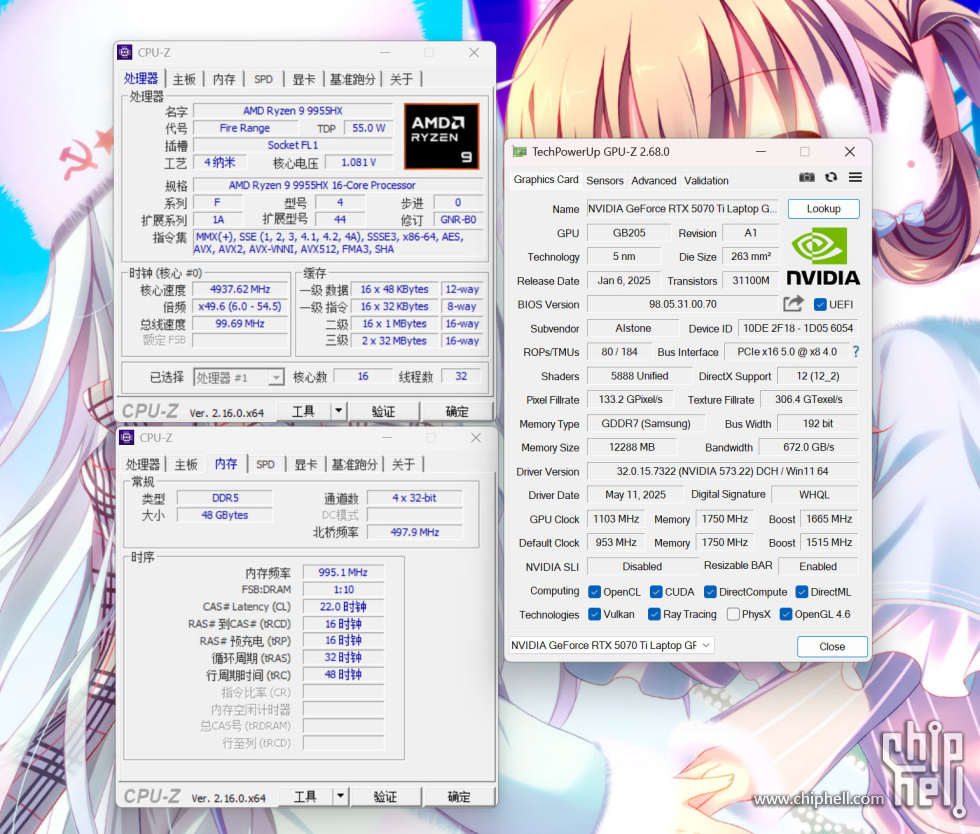
Task: Click the BIOS Version field 98.05.31.00.70
Action: (682, 304)
